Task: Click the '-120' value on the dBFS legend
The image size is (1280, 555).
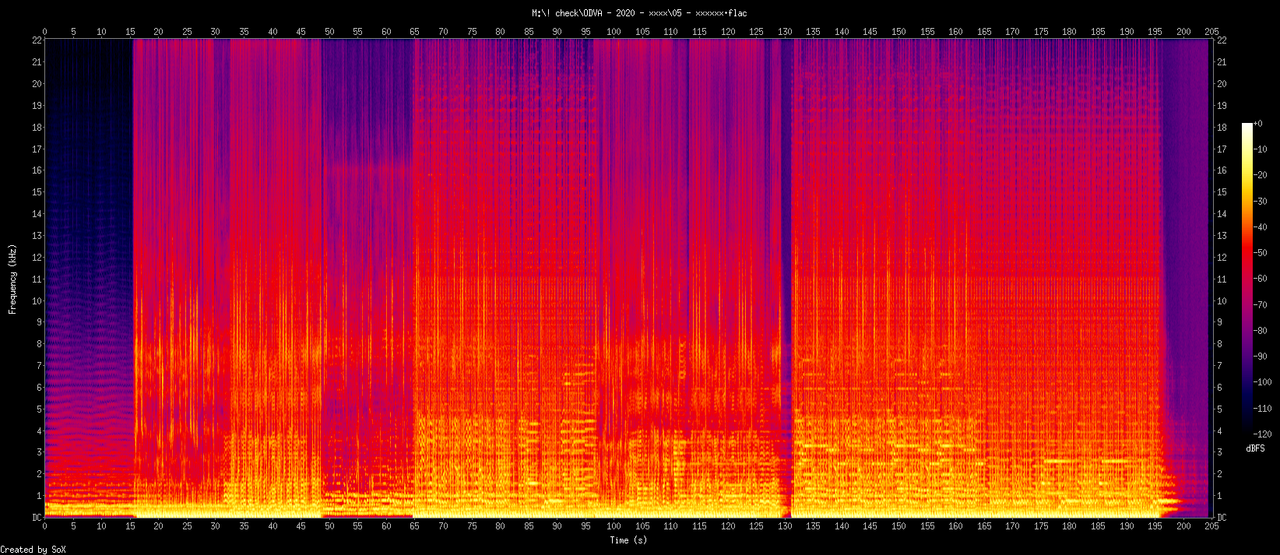Action: coord(1264,435)
